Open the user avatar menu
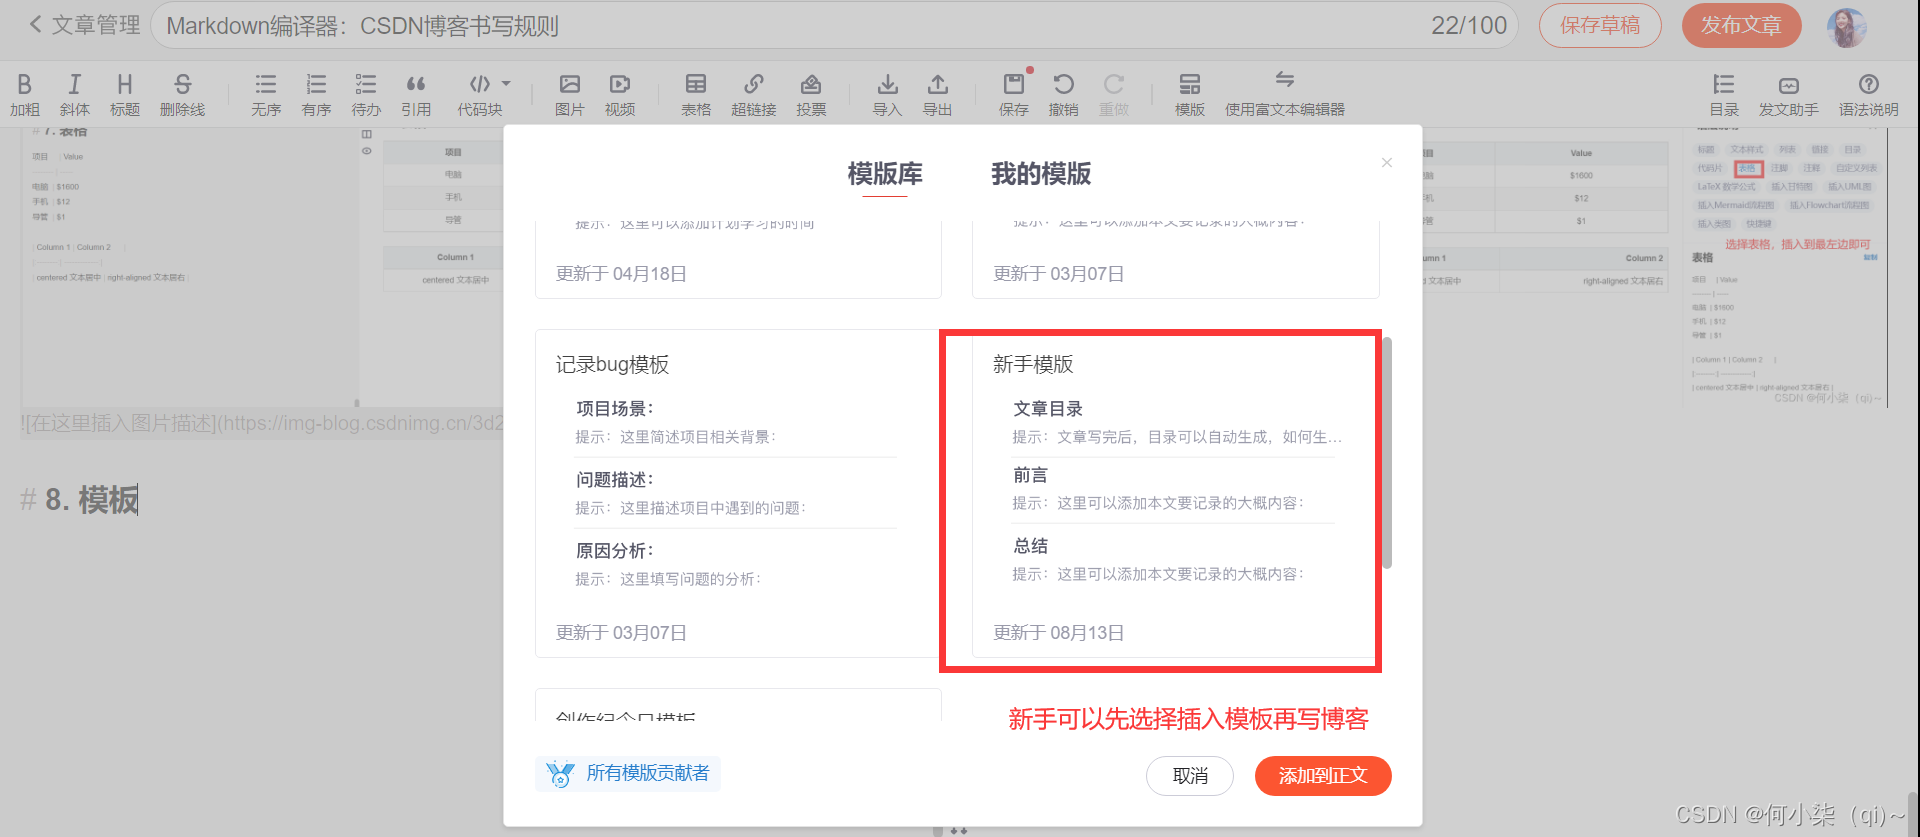This screenshot has height=837, width=1920. pyautogui.click(x=1847, y=27)
